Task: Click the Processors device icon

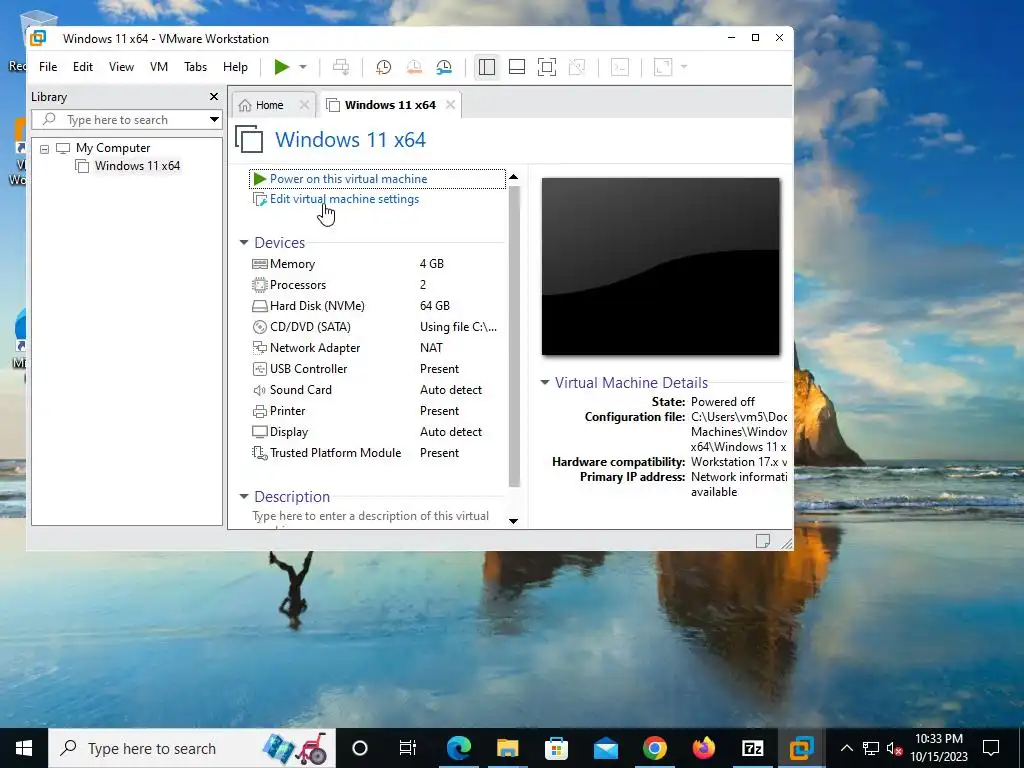Action: coord(260,285)
